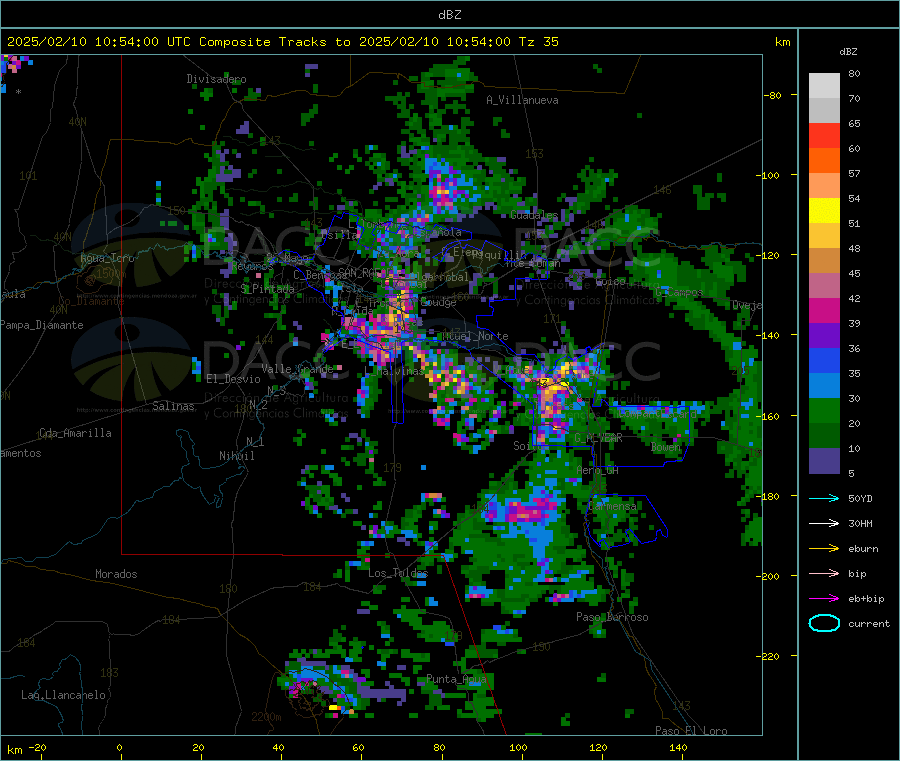Click the 'S_Pintada' map label
This screenshot has height=761, width=900.
pos(267,288)
